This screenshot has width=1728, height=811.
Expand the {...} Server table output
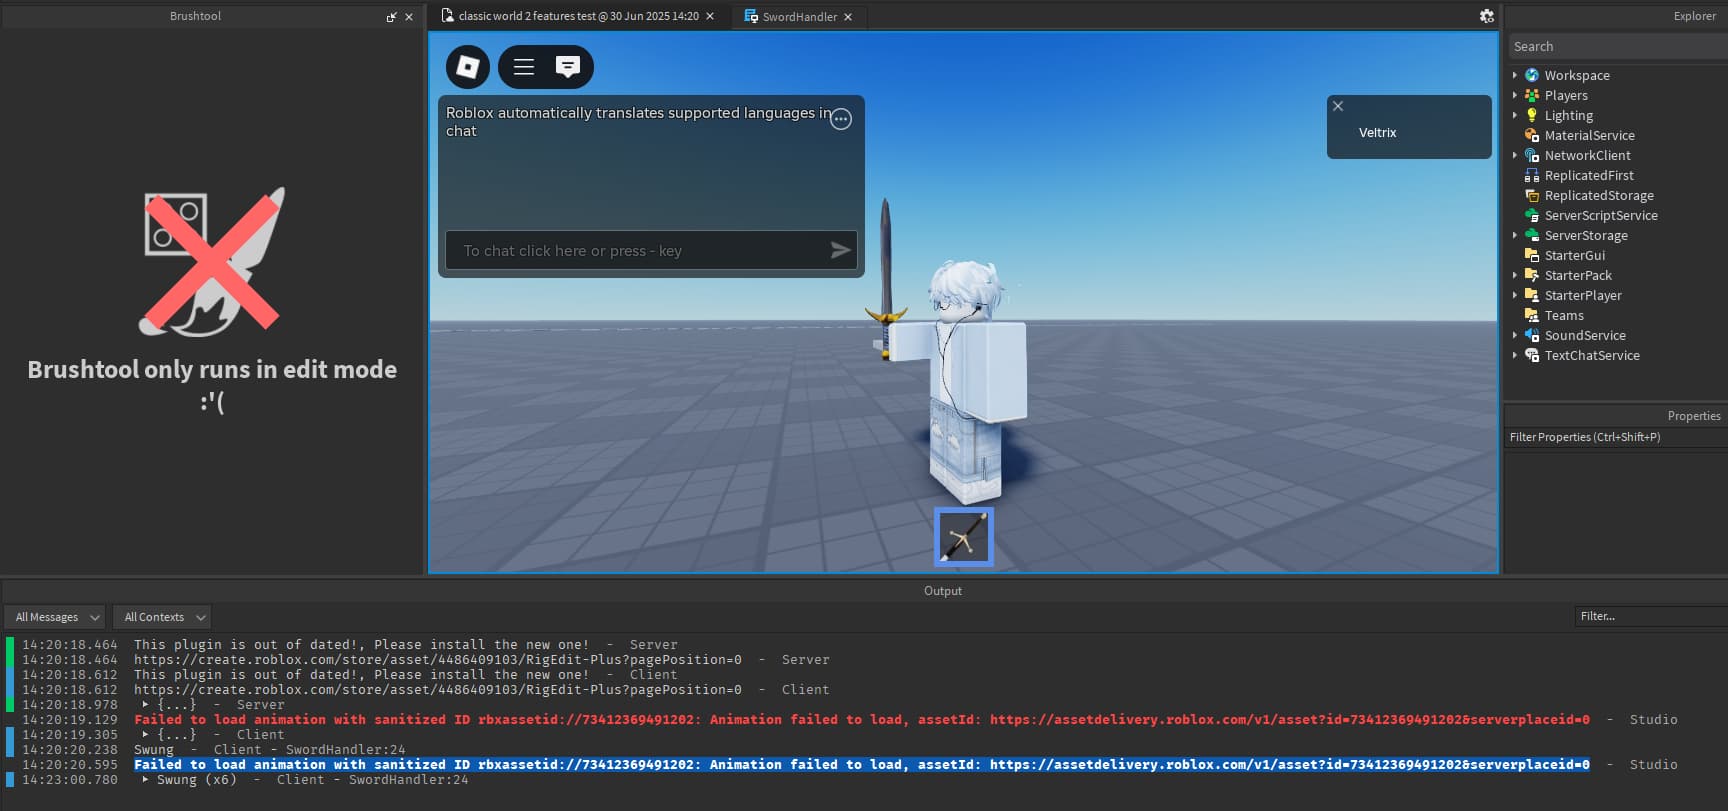[146, 704]
